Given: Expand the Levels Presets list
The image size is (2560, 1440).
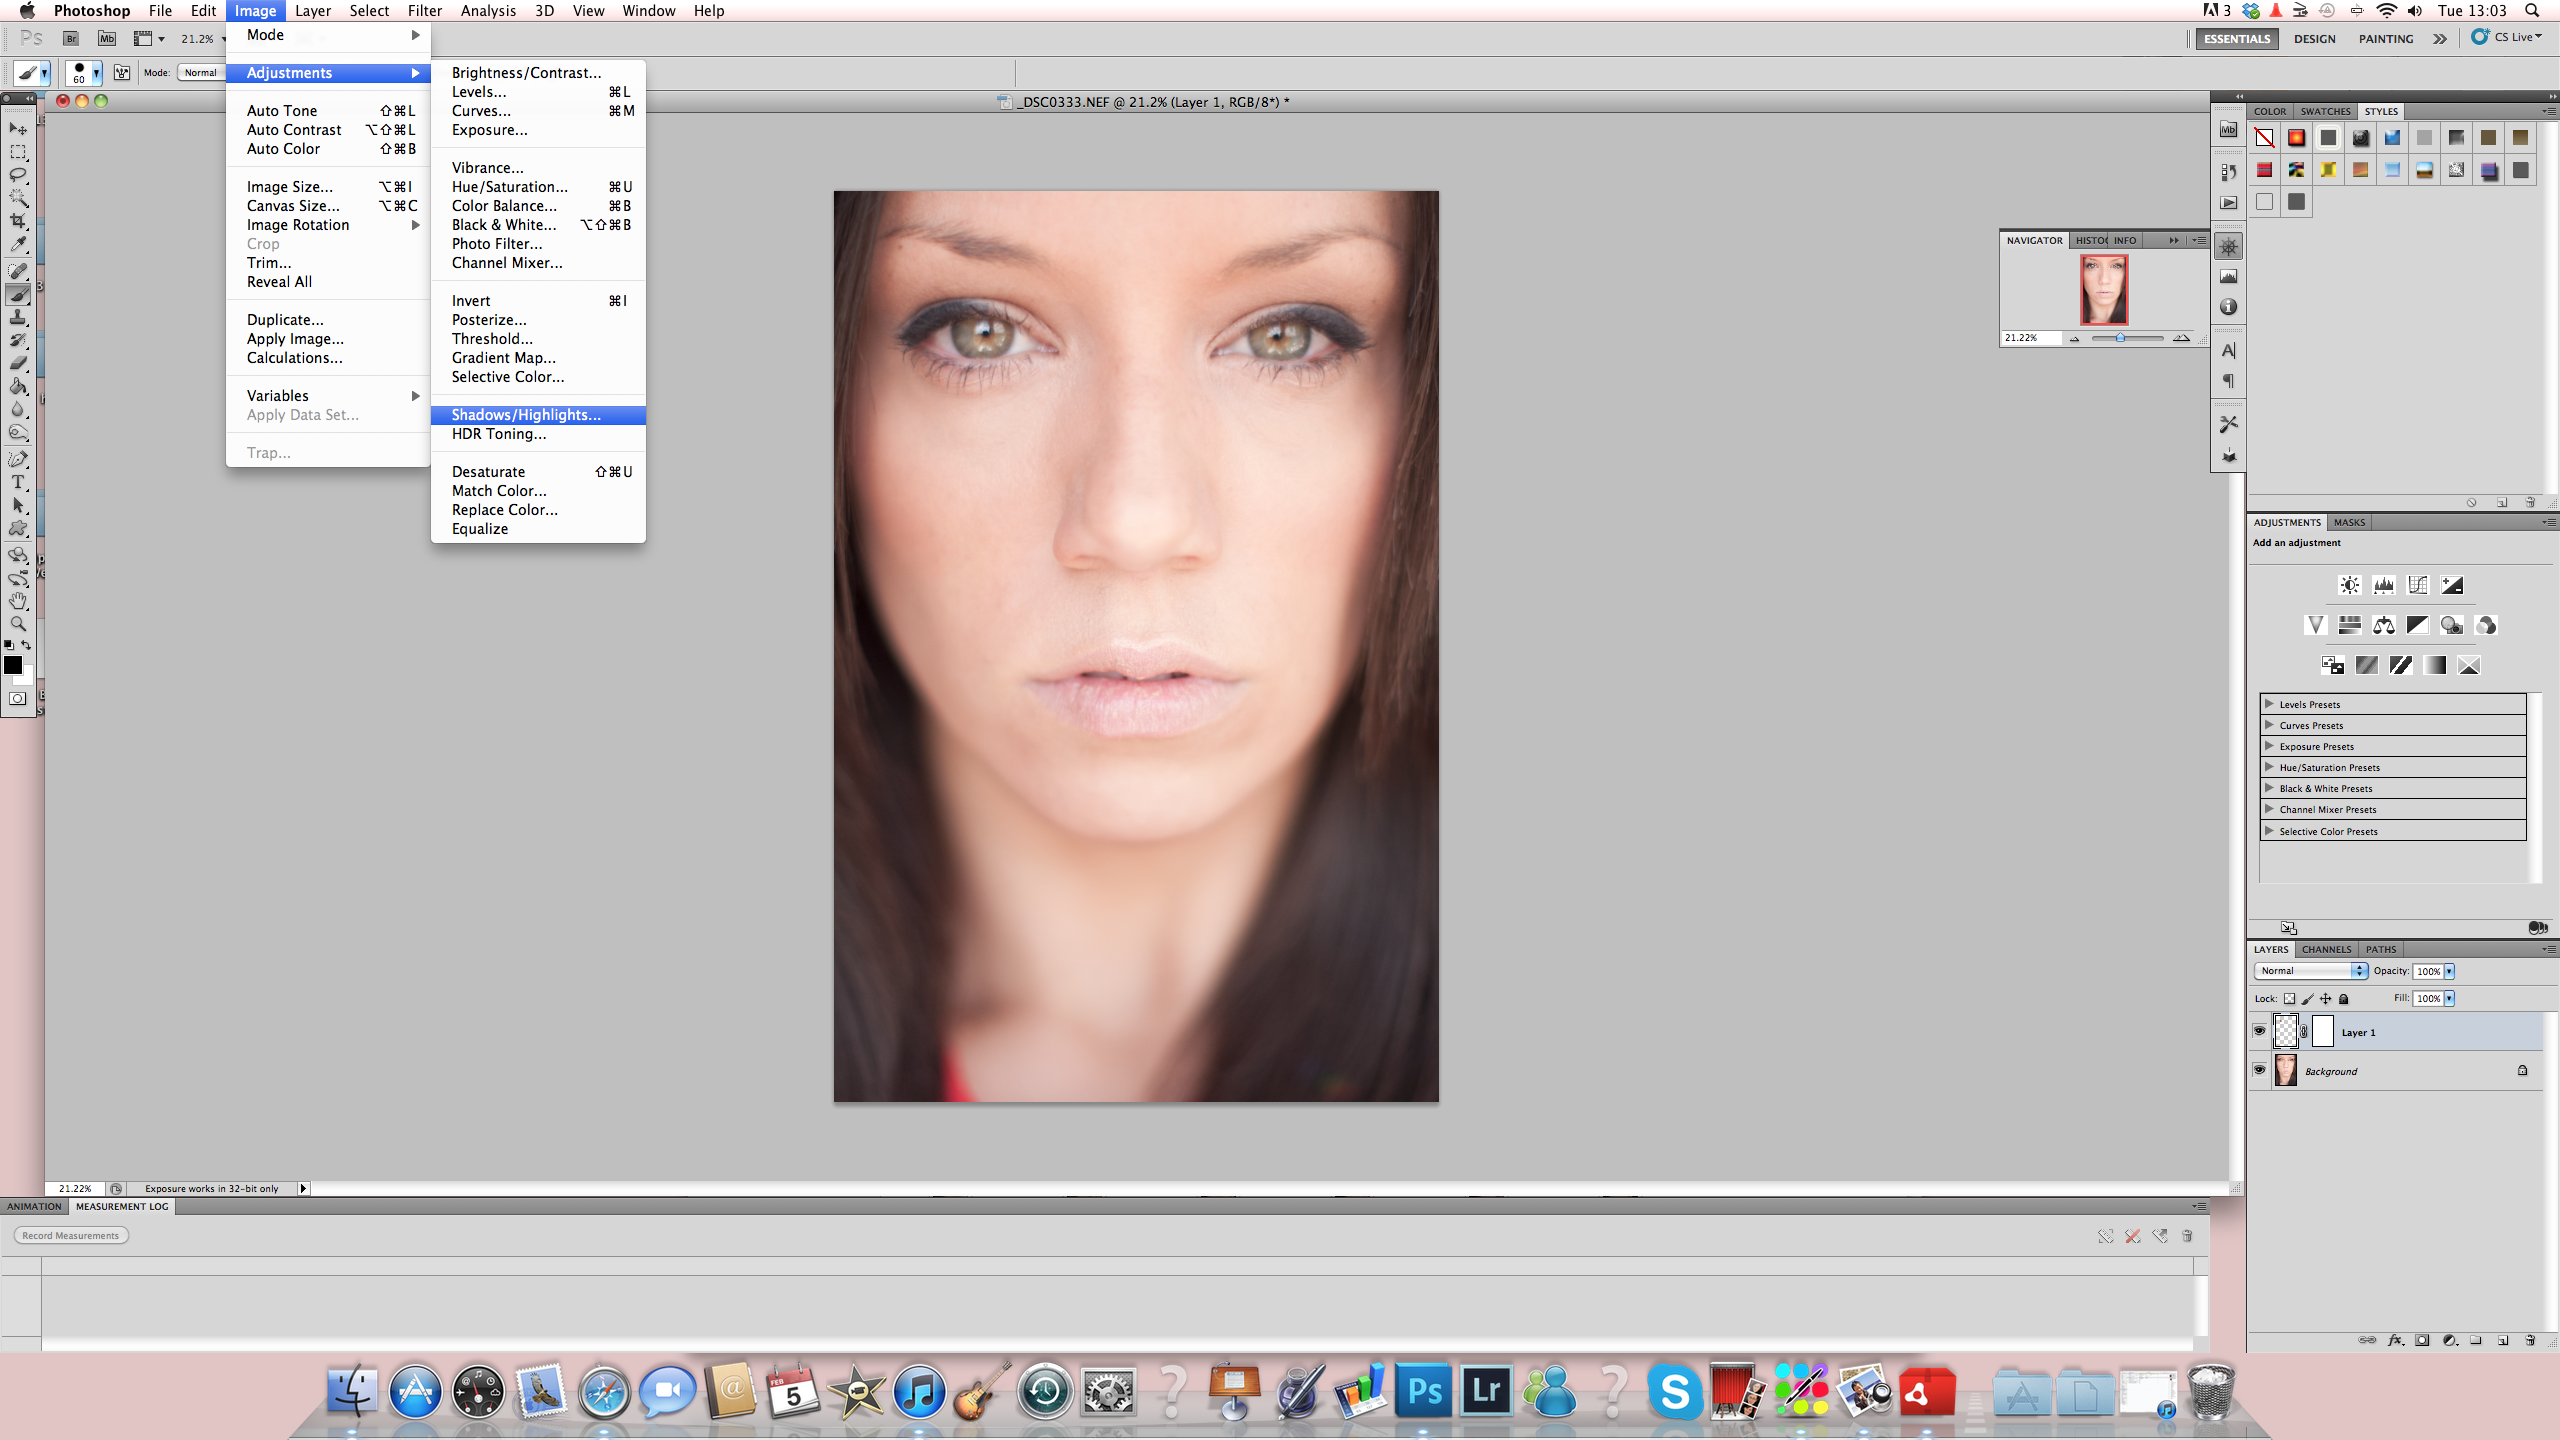Looking at the screenshot, I should (x=2269, y=704).
